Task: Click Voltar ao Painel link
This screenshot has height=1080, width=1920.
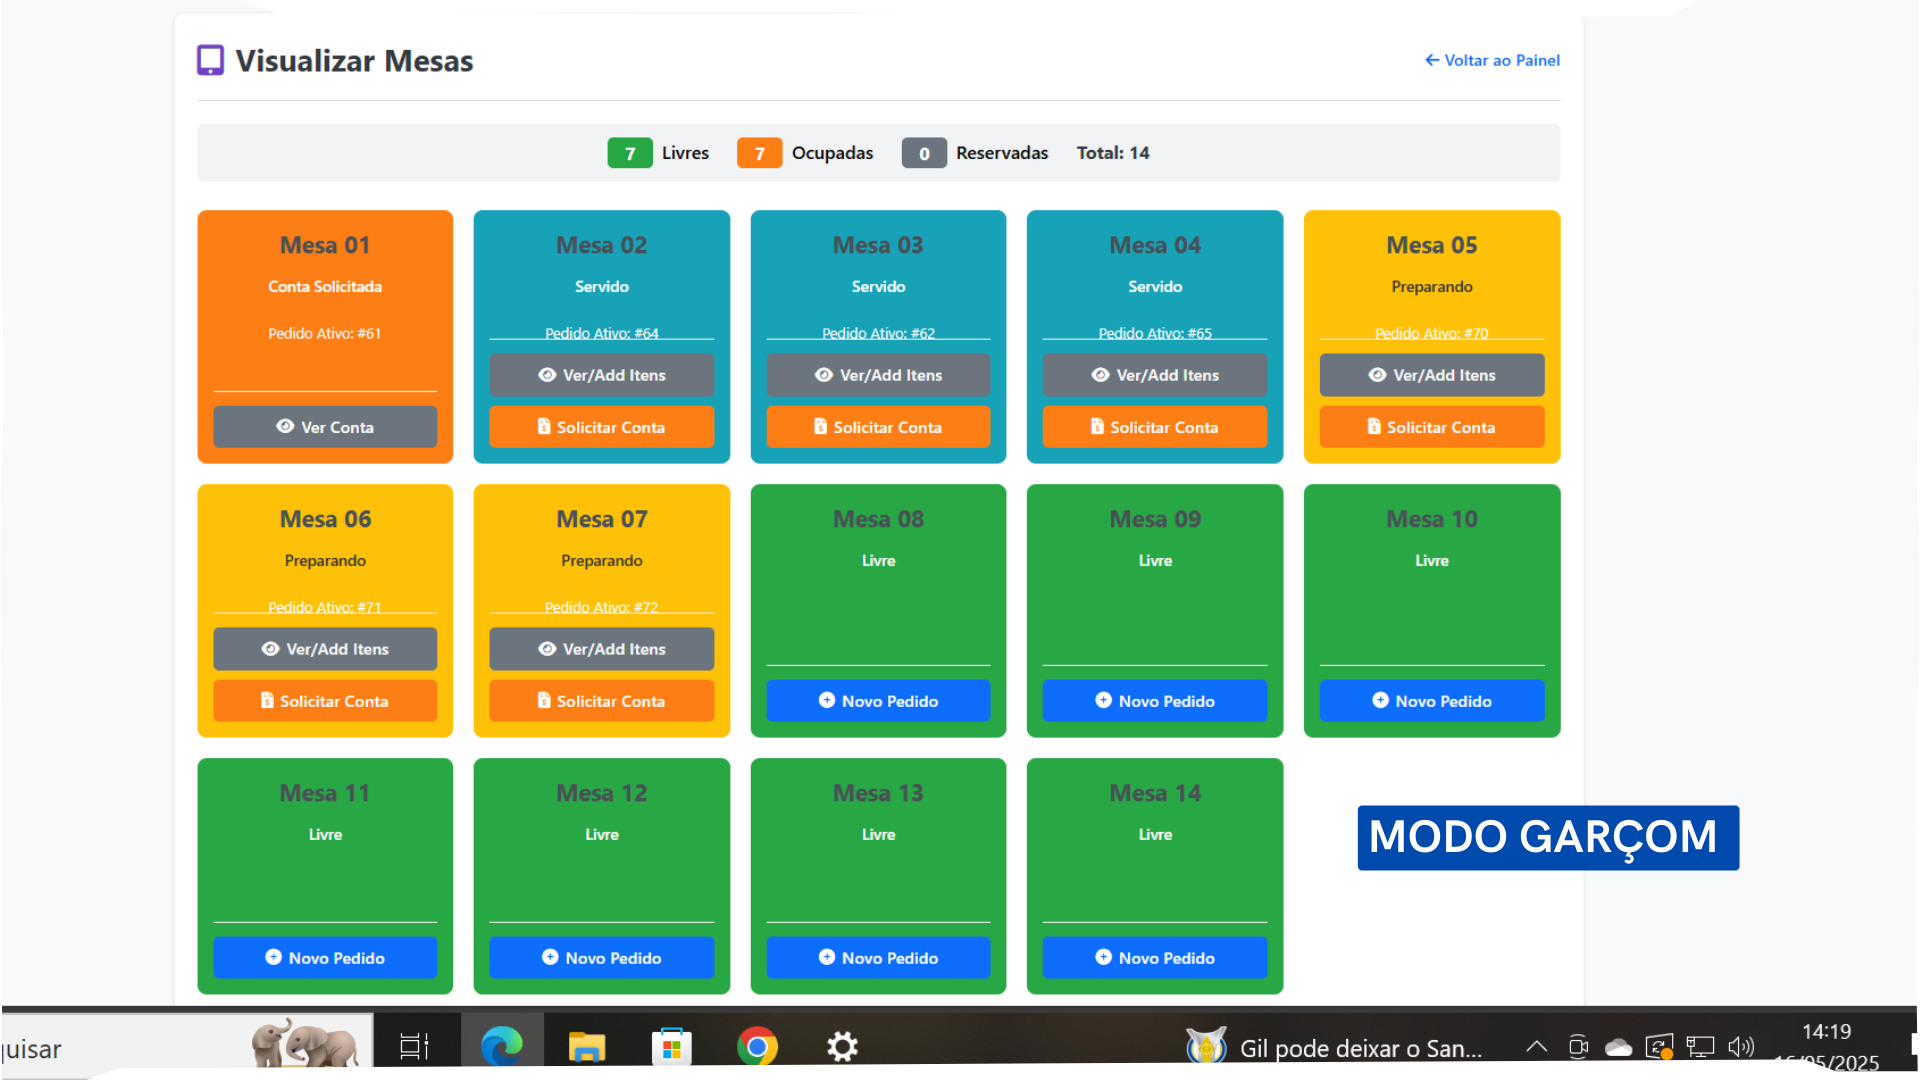Action: coord(1492,60)
